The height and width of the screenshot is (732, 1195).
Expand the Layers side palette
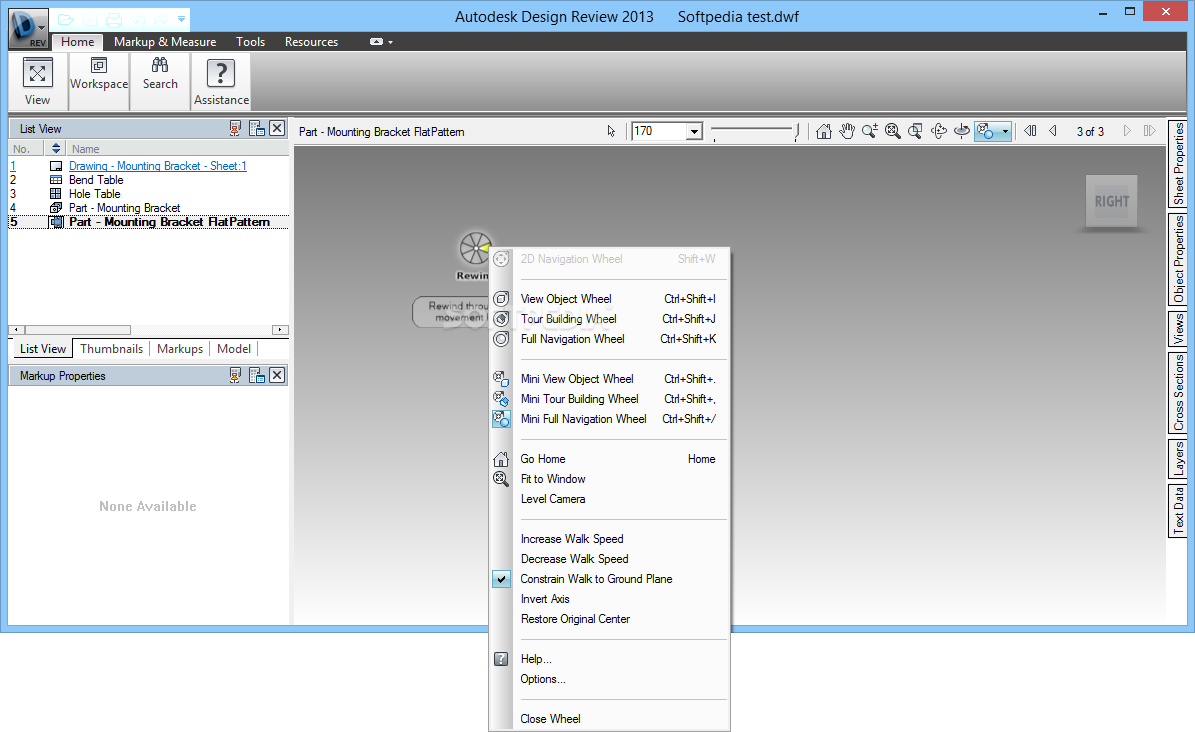tap(1178, 458)
